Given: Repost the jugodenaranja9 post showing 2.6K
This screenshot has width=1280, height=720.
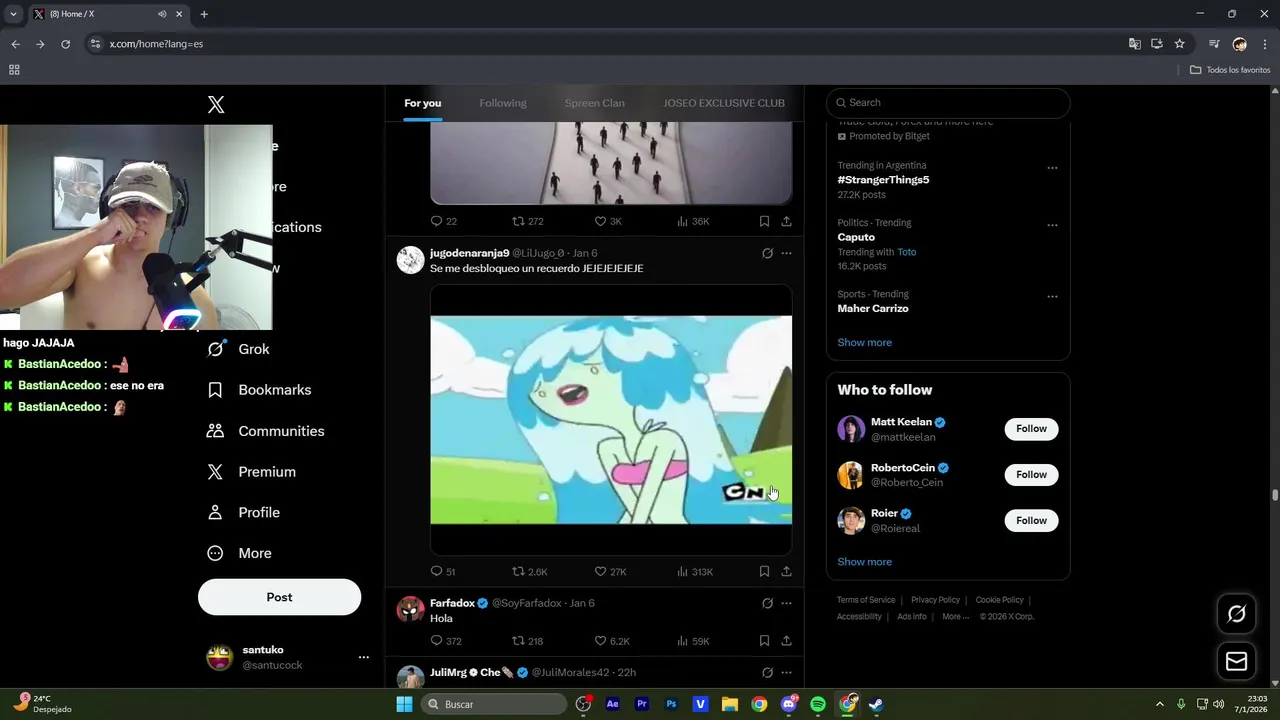Looking at the screenshot, I should coord(530,572).
